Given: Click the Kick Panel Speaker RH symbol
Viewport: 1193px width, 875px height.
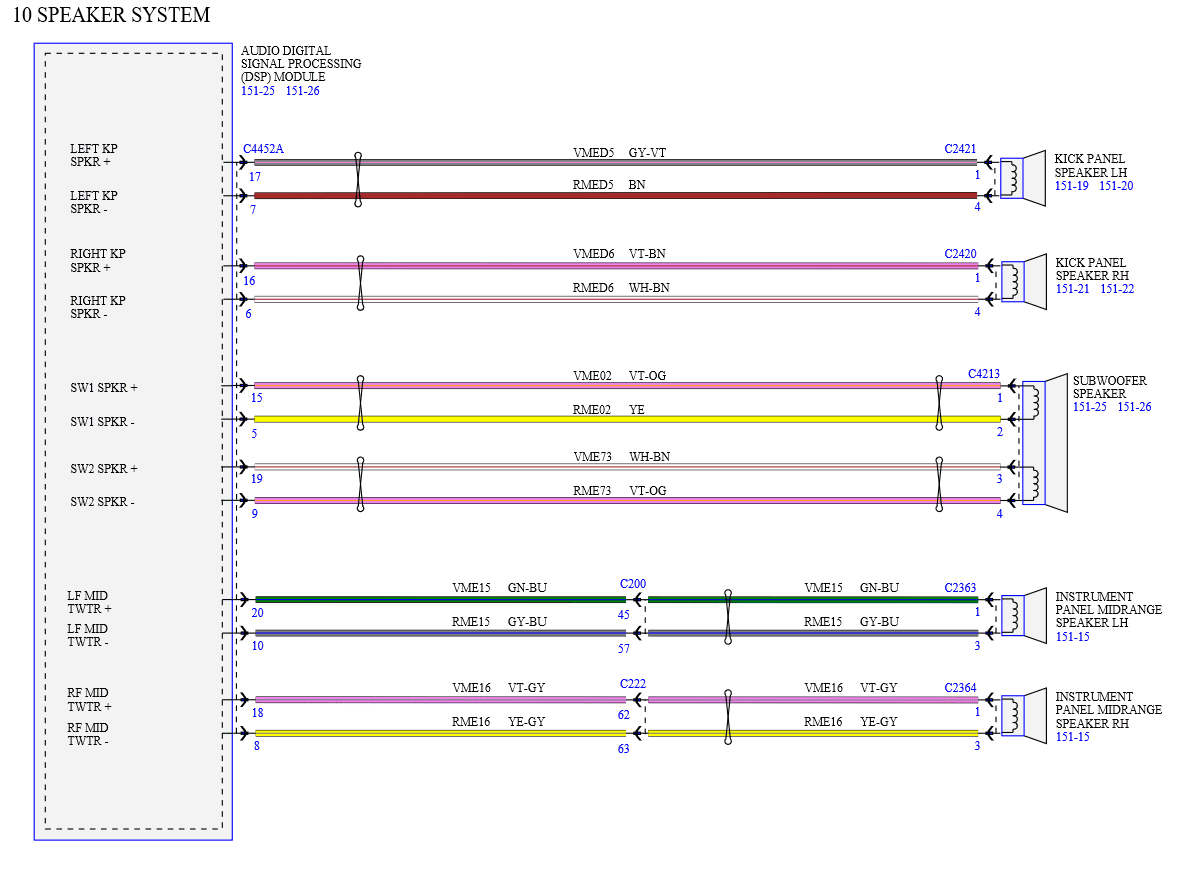Looking at the screenshot, I should 1023,282.
